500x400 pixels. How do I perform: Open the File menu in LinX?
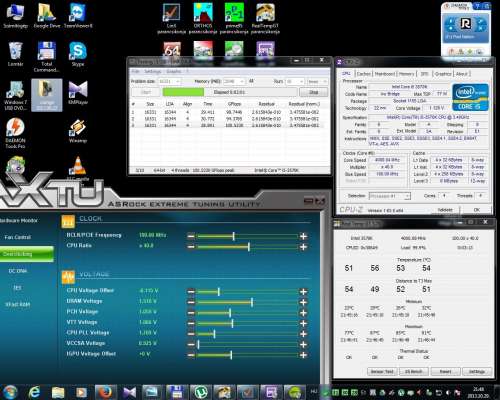(135, 71)
